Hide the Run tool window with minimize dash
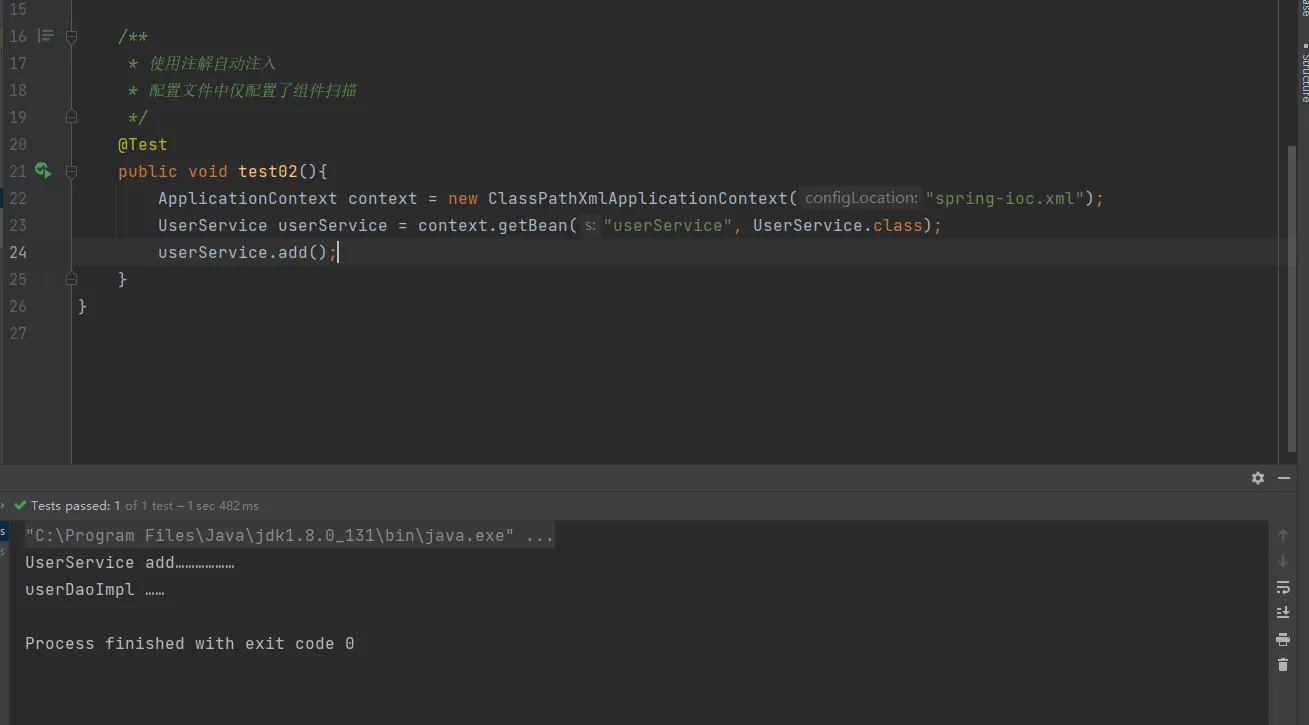The height and width of the screenshot is (725, 1309). pos(1284,478)
